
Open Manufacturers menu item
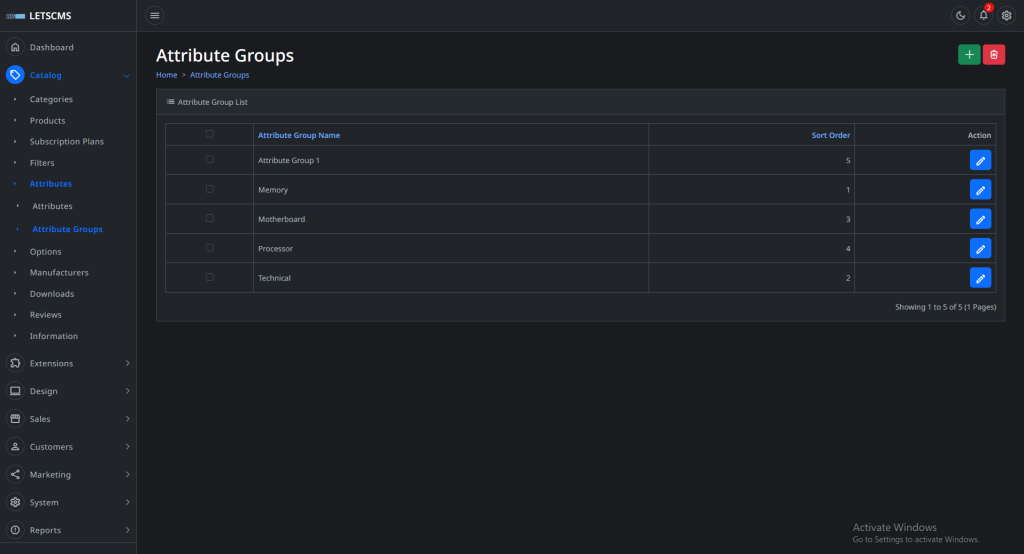coord(59,272)
